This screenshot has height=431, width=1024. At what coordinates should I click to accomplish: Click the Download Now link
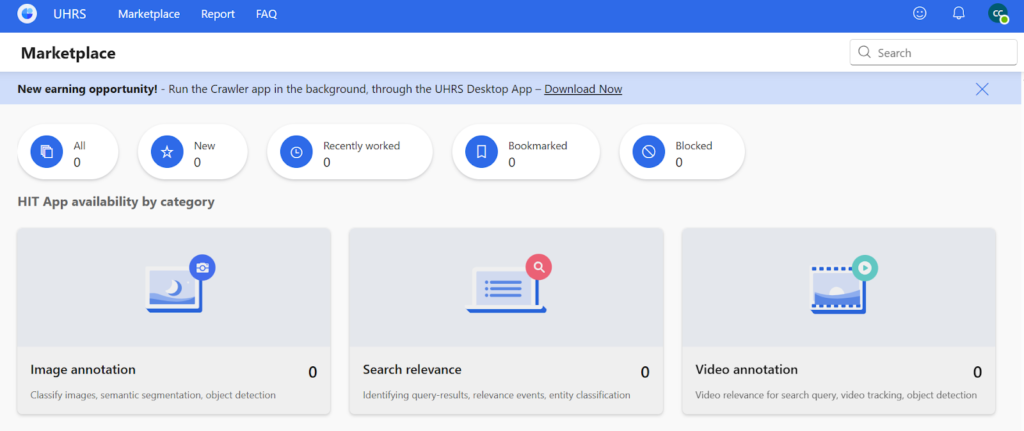tap(583, 89)
